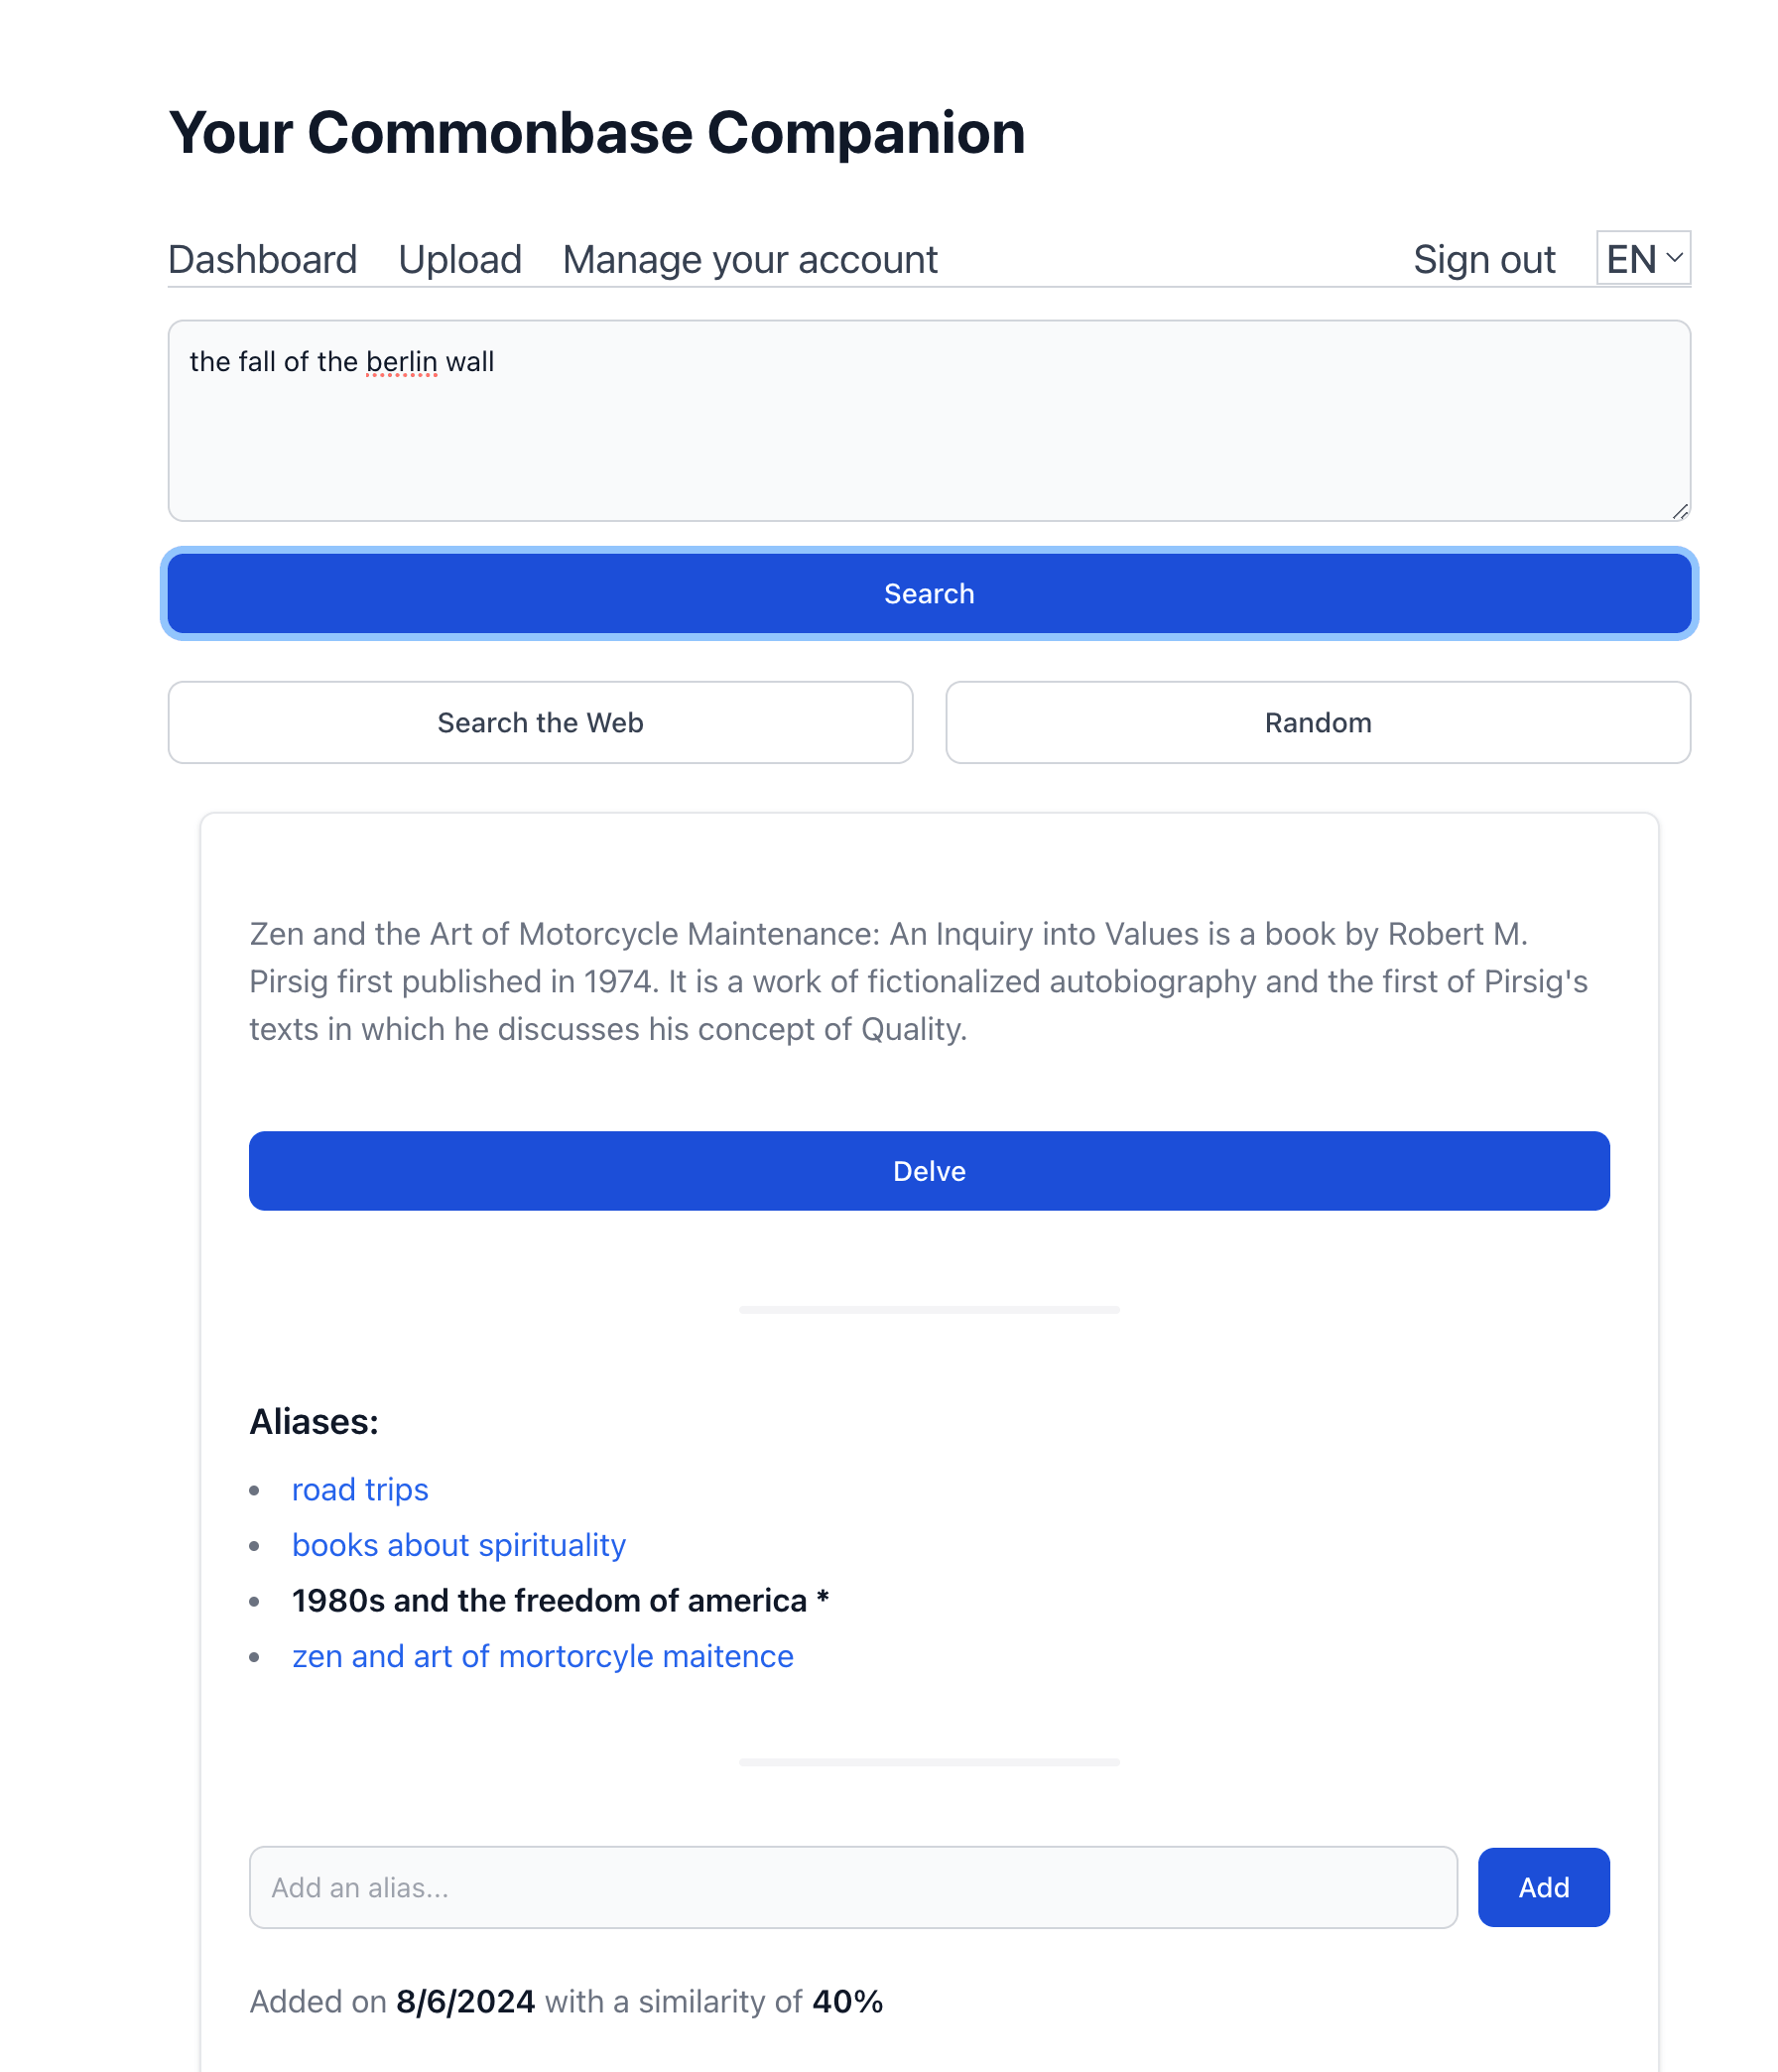This screenshot has width=1778, height=2072.
Task: Go to the Upload page
Action: [460, 260]
